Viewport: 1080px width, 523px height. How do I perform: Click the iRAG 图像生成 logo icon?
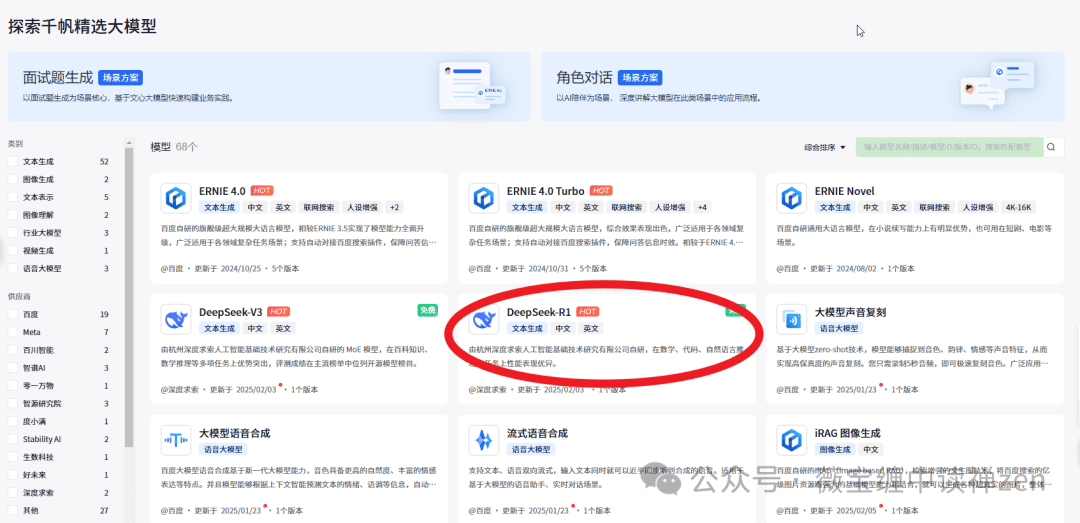[791, 440]
